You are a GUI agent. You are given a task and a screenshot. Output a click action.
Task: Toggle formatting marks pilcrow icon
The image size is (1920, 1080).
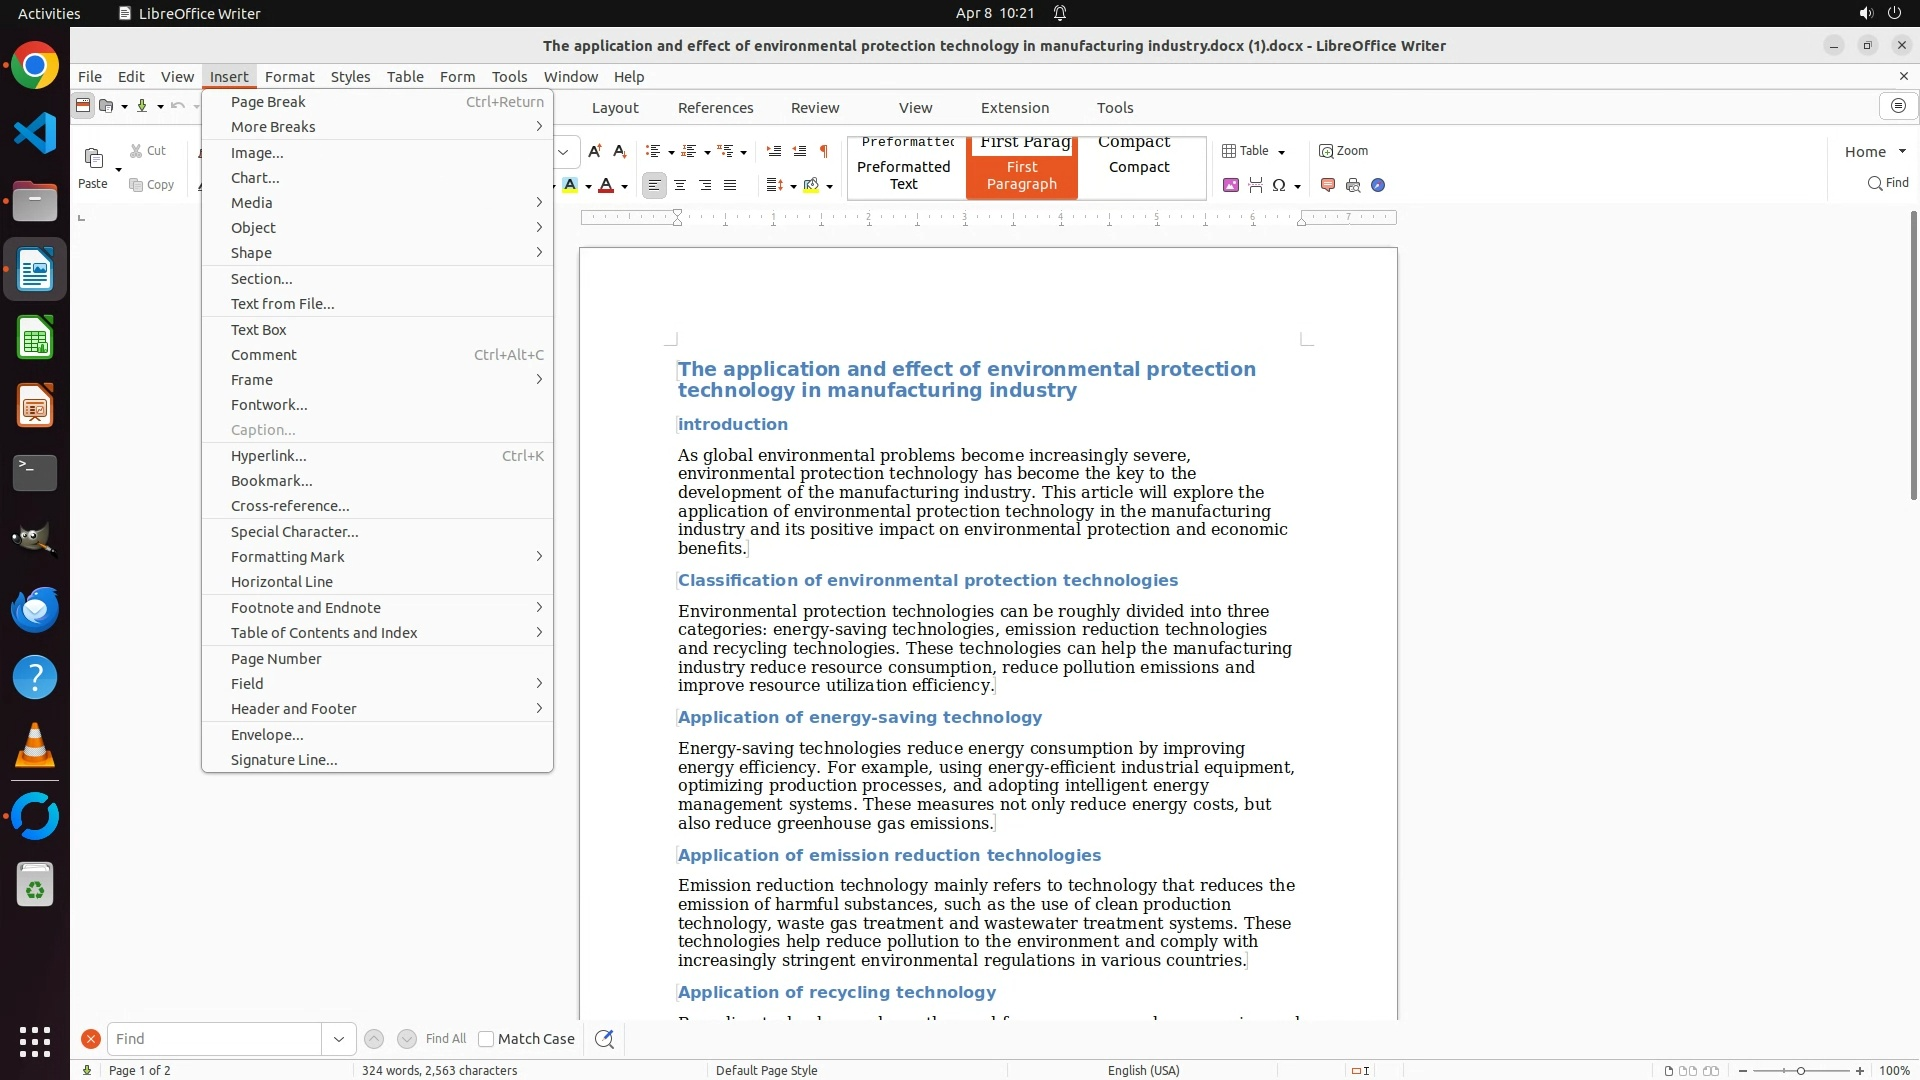(x=824, y=151)
